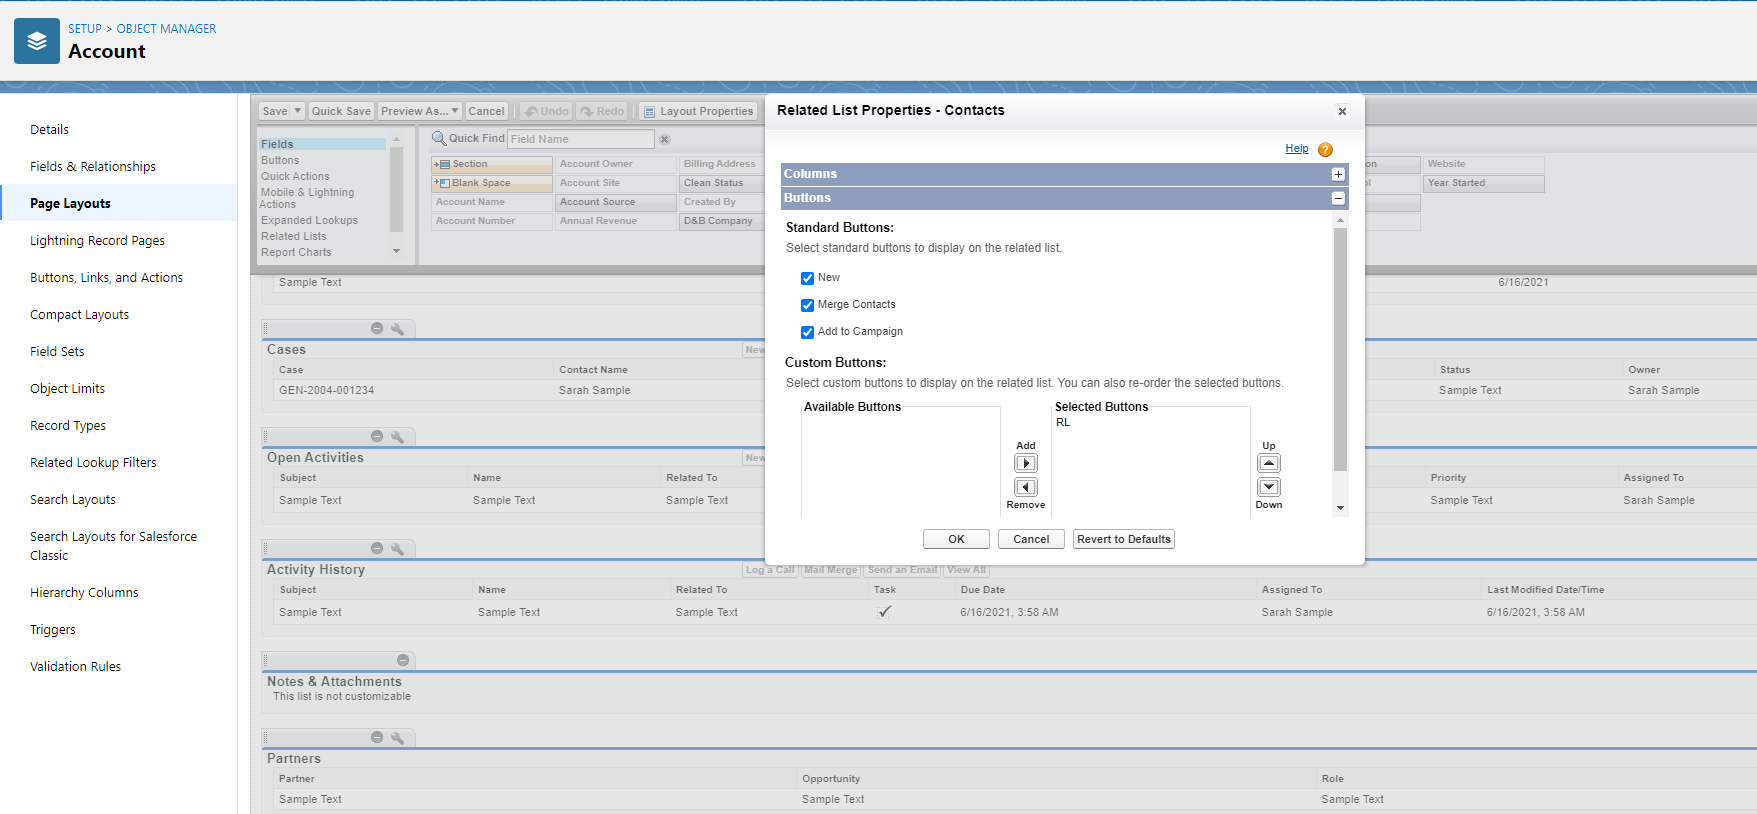Add selected custom button with Add arrow
The width and height of the screenshot is (1757, 814).
tap(1026, 463)
